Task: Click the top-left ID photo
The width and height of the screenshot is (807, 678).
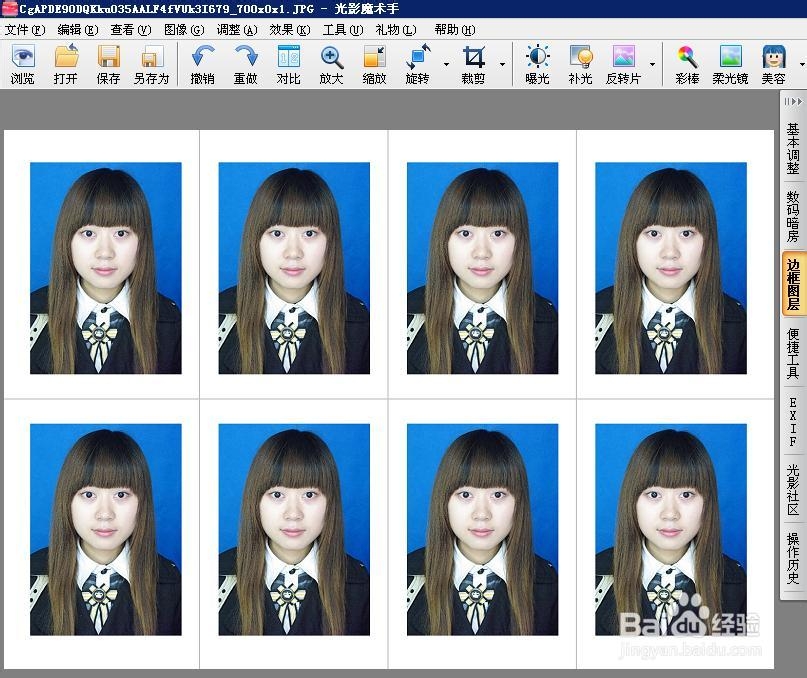Action: (106, 268)
